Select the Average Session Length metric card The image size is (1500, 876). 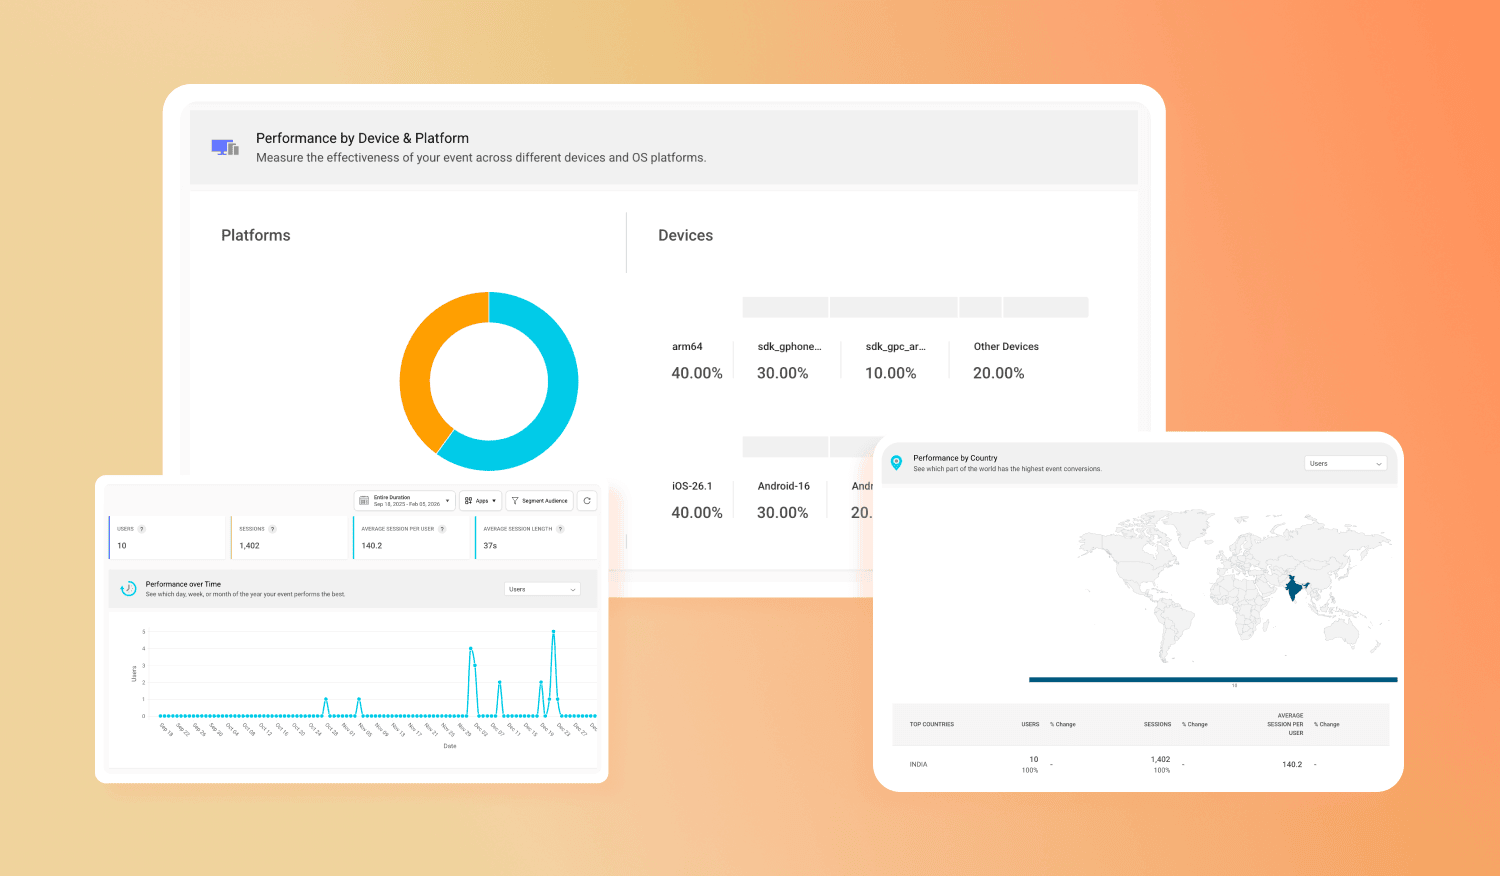(536, 538)
